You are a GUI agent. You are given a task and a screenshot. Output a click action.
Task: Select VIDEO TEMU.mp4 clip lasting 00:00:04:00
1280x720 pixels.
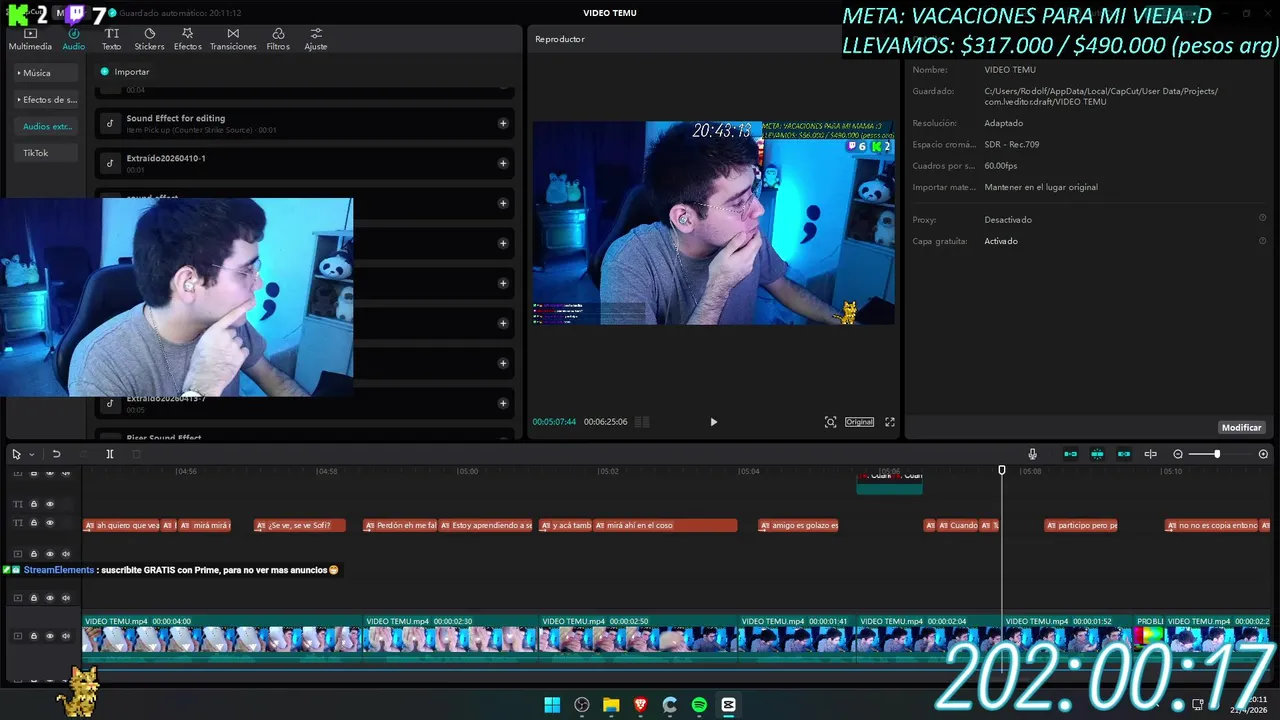pyautogui.click(x=222, y=636)
